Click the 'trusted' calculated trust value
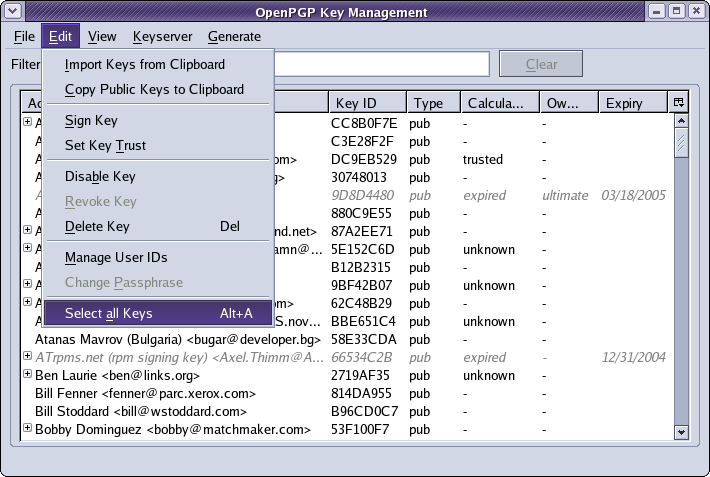710x477 pixels. click(x=483, y=159)
